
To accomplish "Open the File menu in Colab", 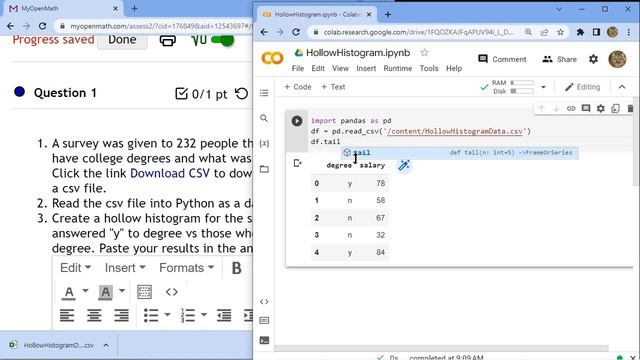I will 298,69.
